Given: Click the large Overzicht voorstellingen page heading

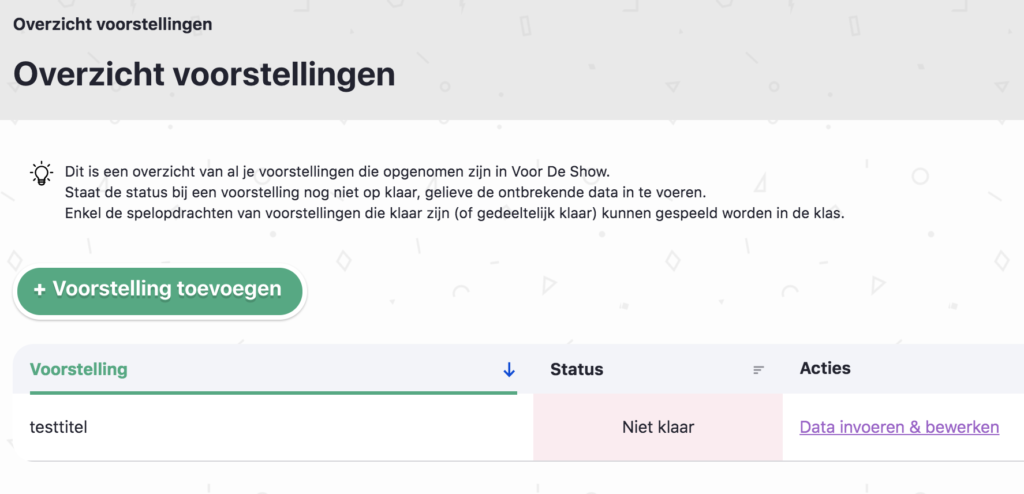Looking at the screenshot, I should point(204,74).
